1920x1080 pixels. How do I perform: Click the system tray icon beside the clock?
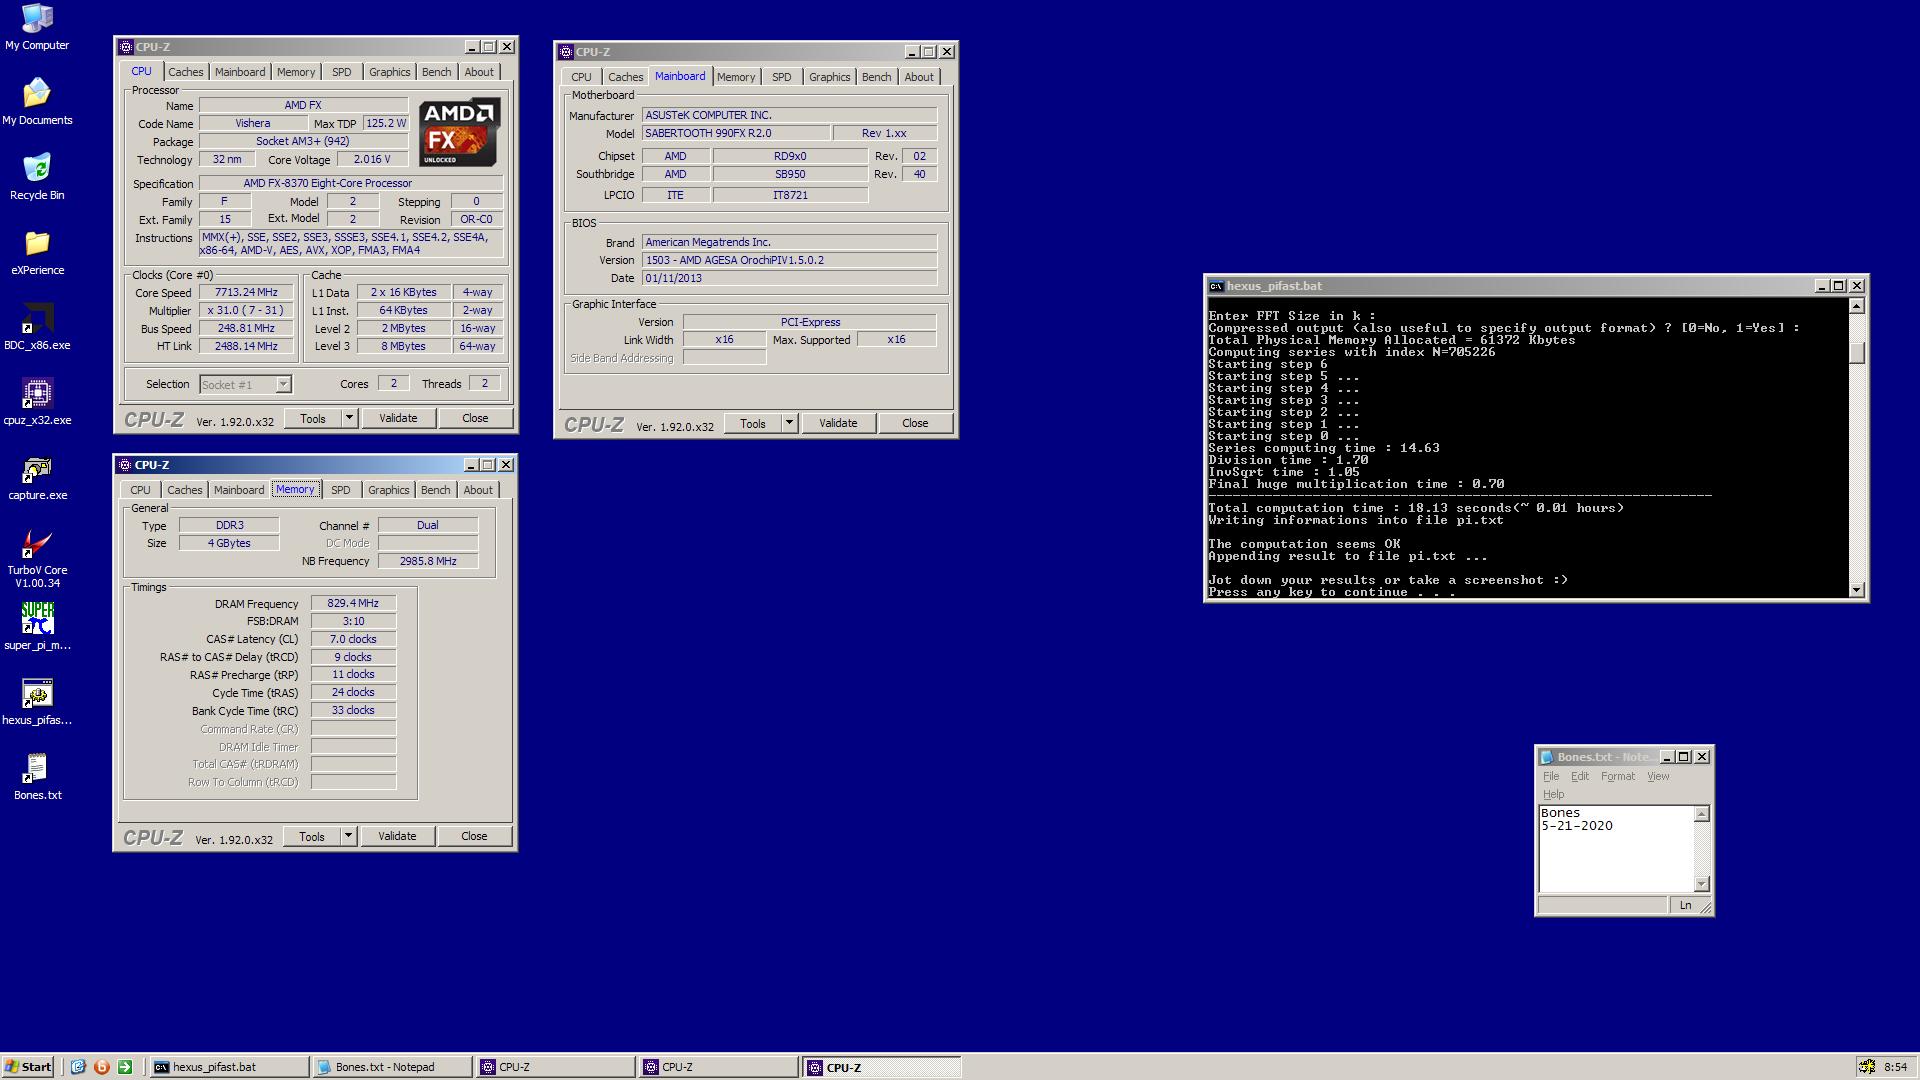pos(1866,1067)
